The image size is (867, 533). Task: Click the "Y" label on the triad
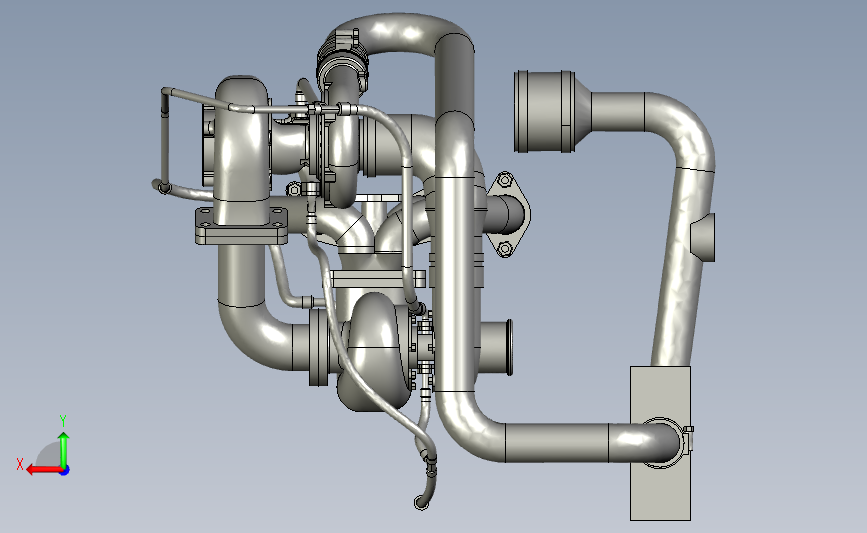click(x=63, y=421)
